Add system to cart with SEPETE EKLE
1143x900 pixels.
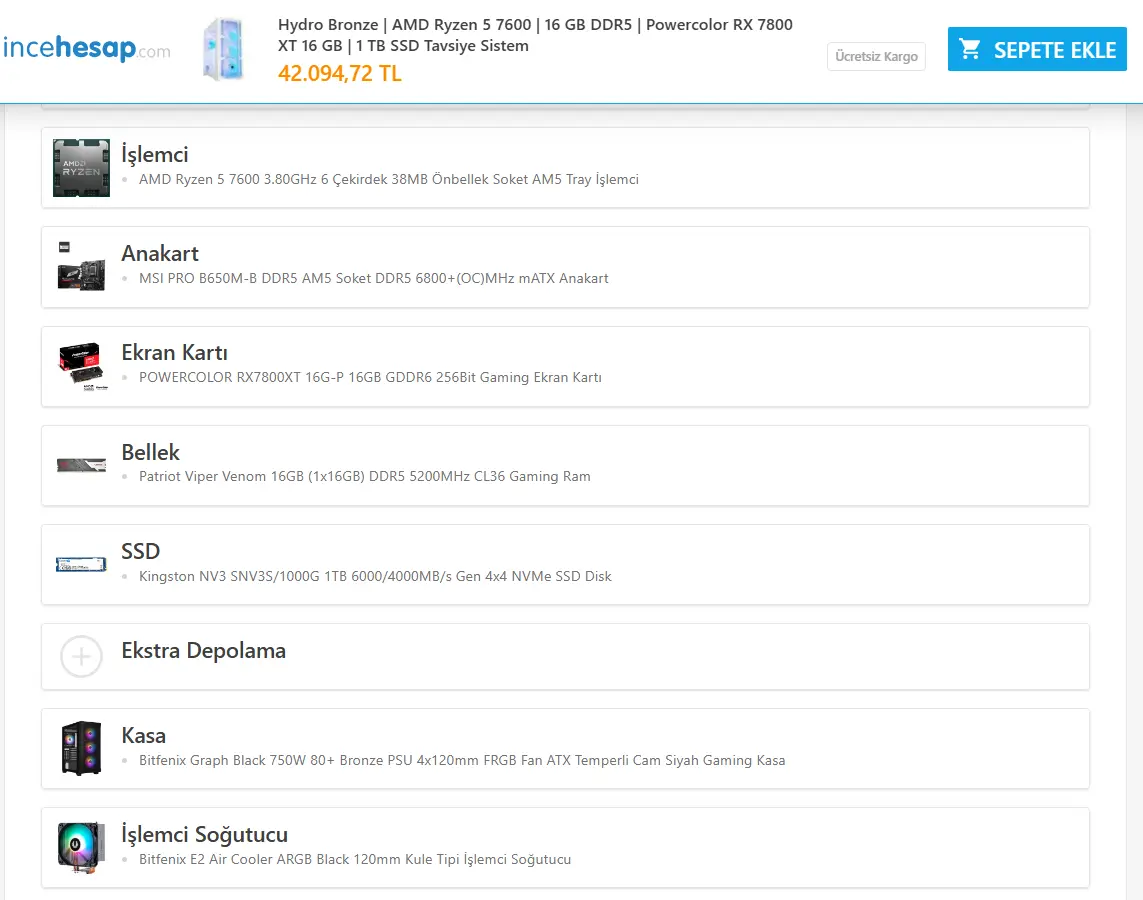coord(1037,50)
